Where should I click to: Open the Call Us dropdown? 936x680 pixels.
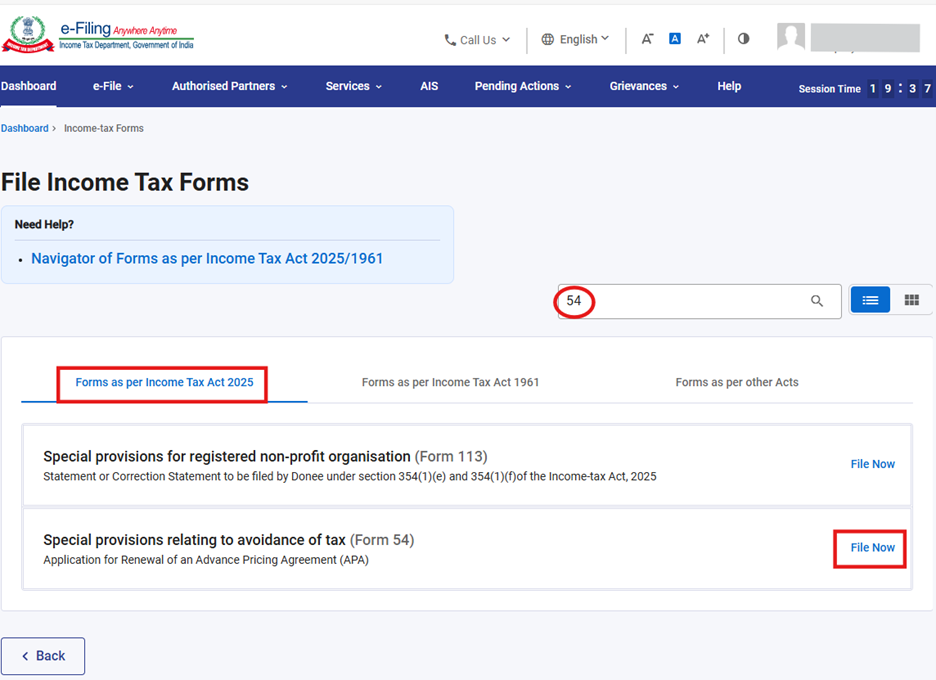coord(477,40)
